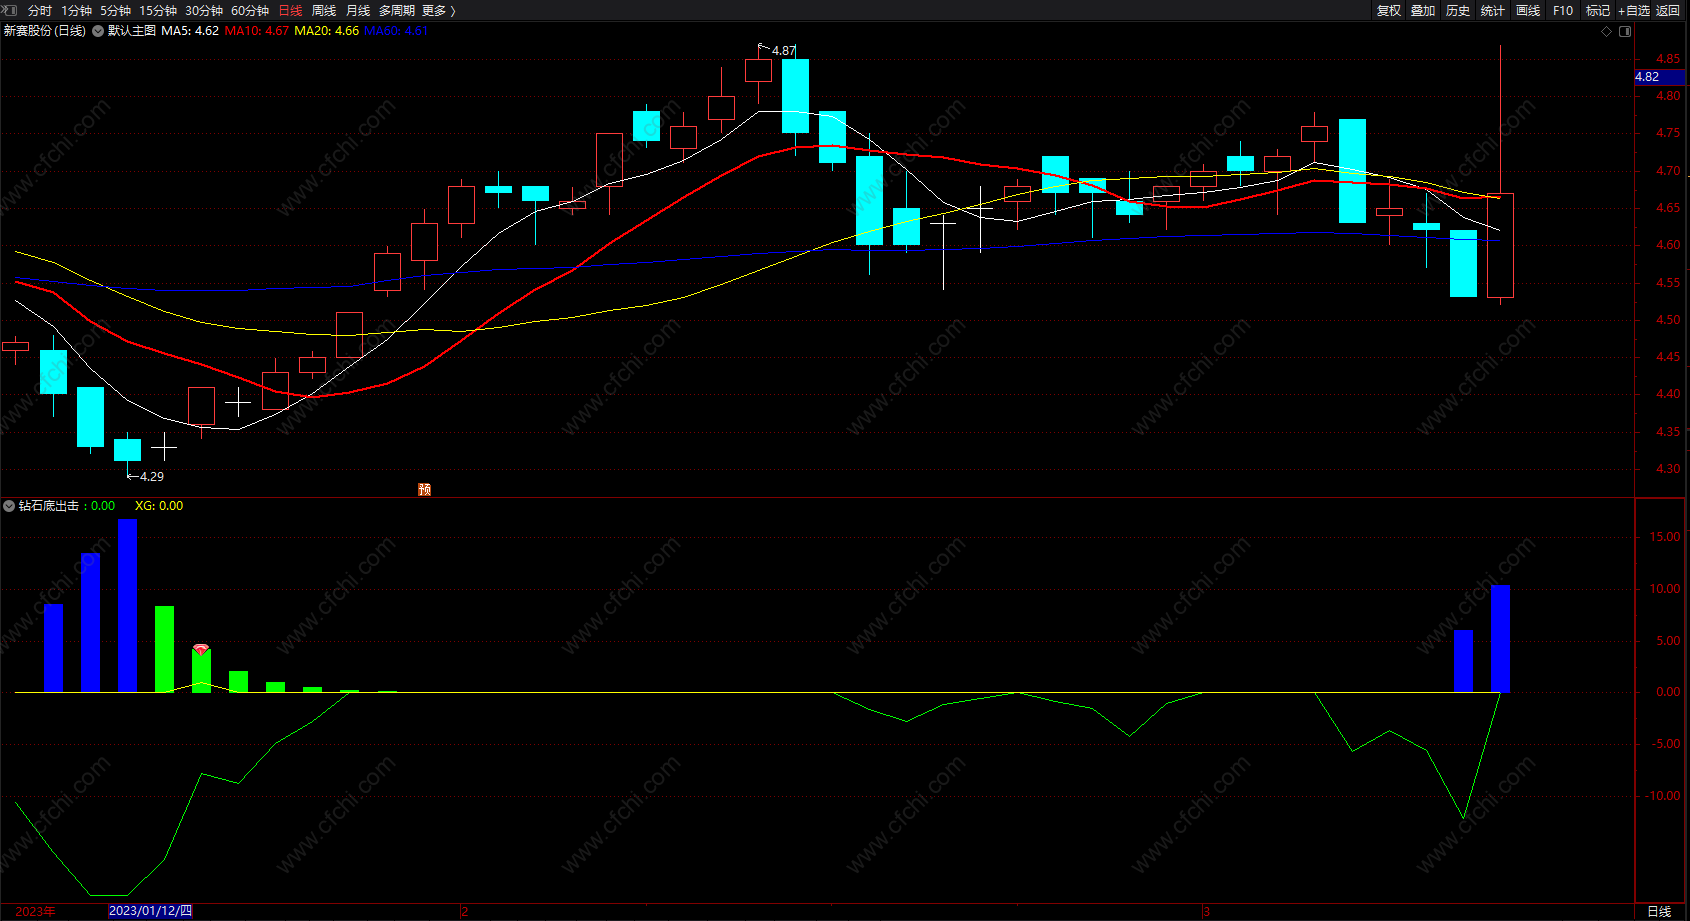The width and height of the screenshot is (1690, 921).
Task: Click the red diamond signal marker
Action: tap(201, 649)
